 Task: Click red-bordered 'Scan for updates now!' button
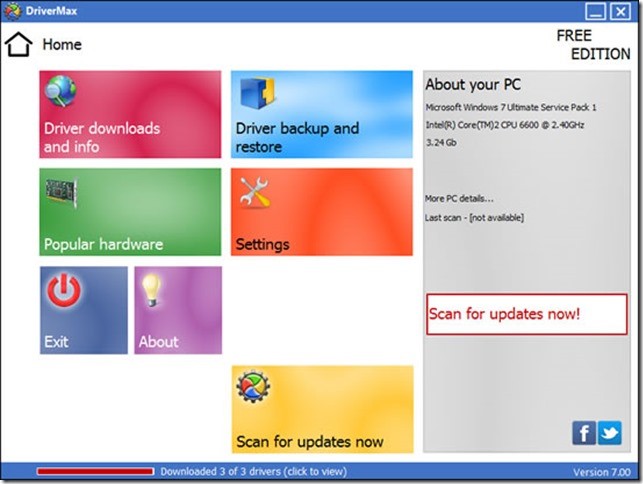click(x=527, y=314)
